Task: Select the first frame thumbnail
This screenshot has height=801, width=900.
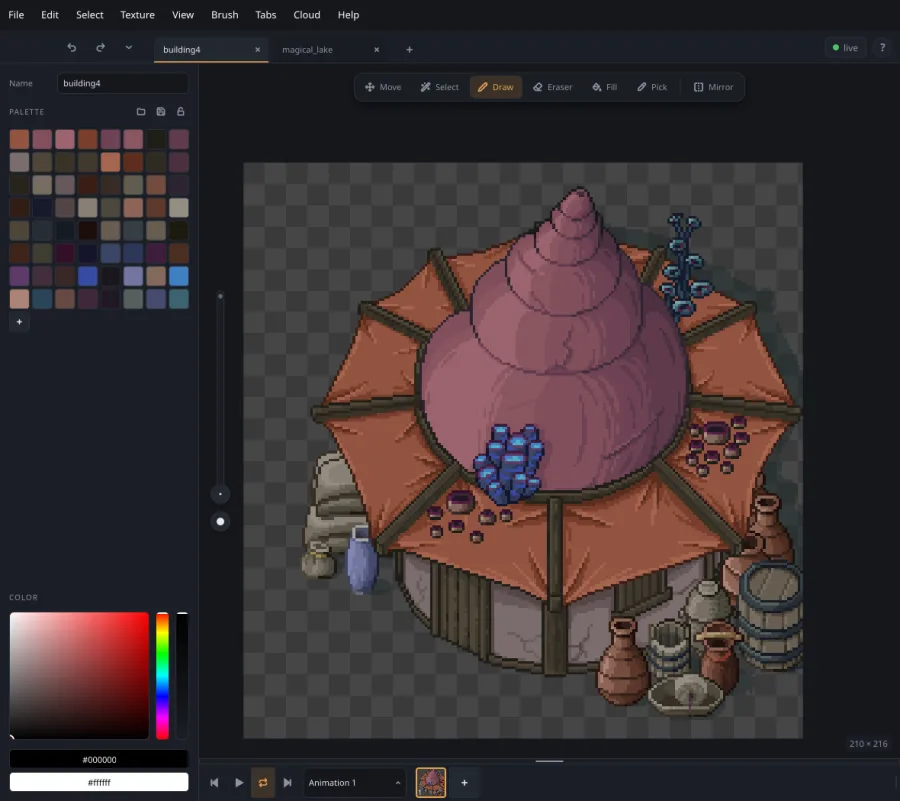Action: [430, 783]
